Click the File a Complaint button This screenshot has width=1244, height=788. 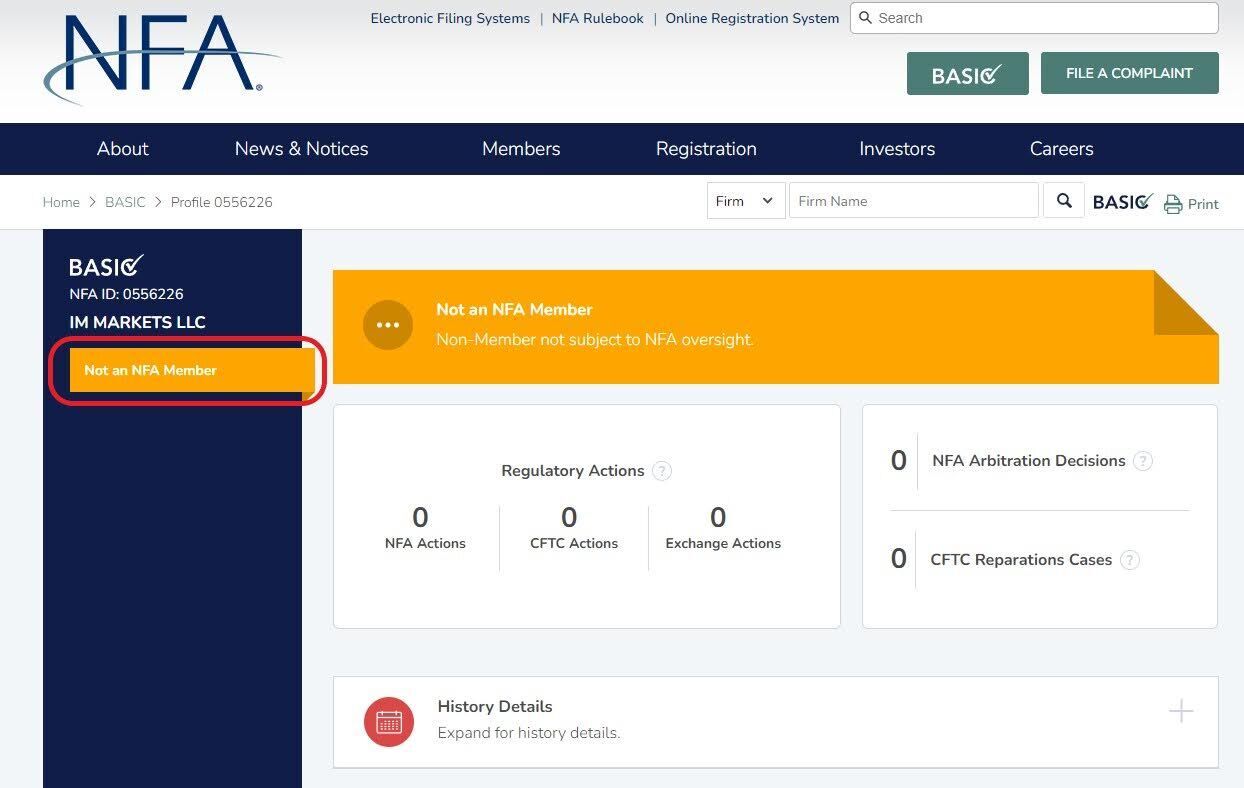pos(1130,73)
